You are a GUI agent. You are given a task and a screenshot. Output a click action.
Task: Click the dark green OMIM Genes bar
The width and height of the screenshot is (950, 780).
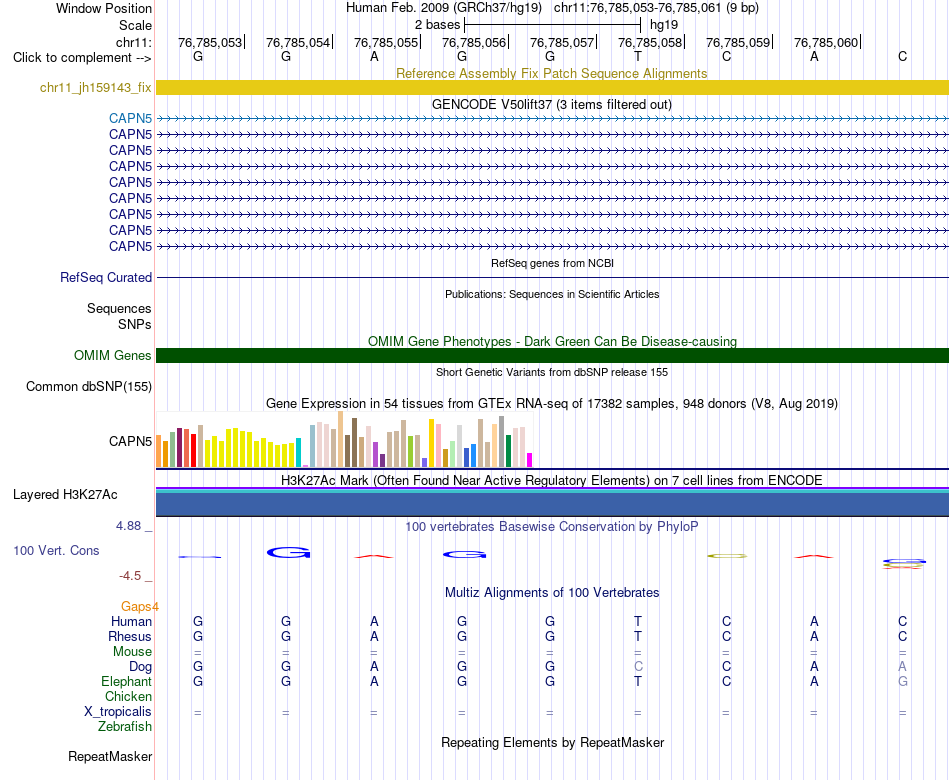[552, 355]
